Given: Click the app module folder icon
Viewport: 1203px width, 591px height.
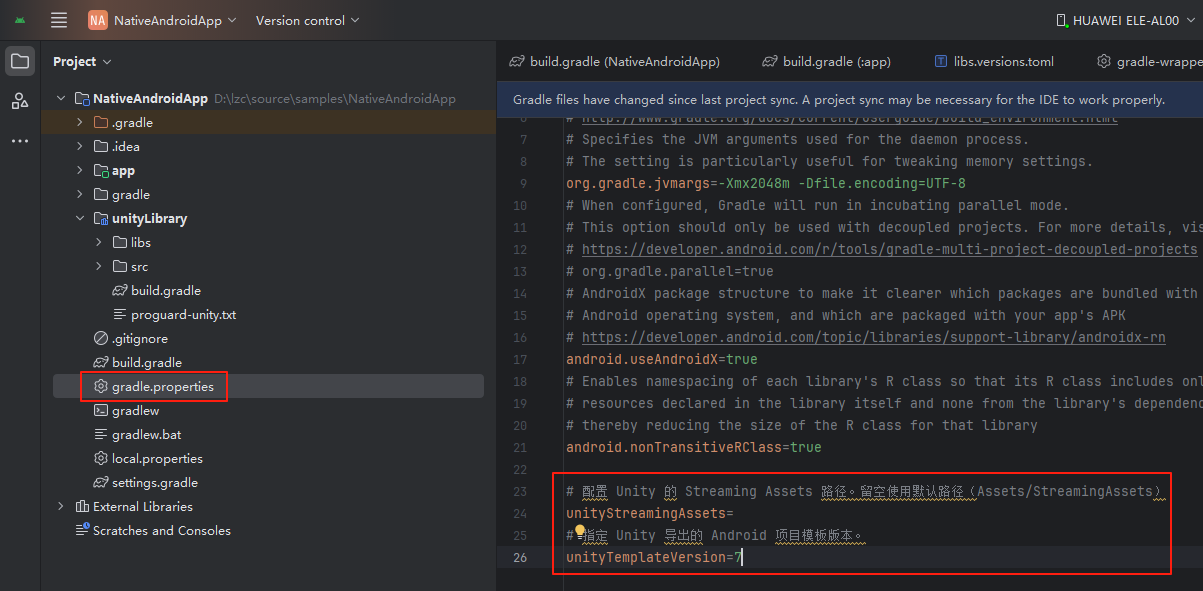Looking at the screenshot, I should [x=101, y=171].
